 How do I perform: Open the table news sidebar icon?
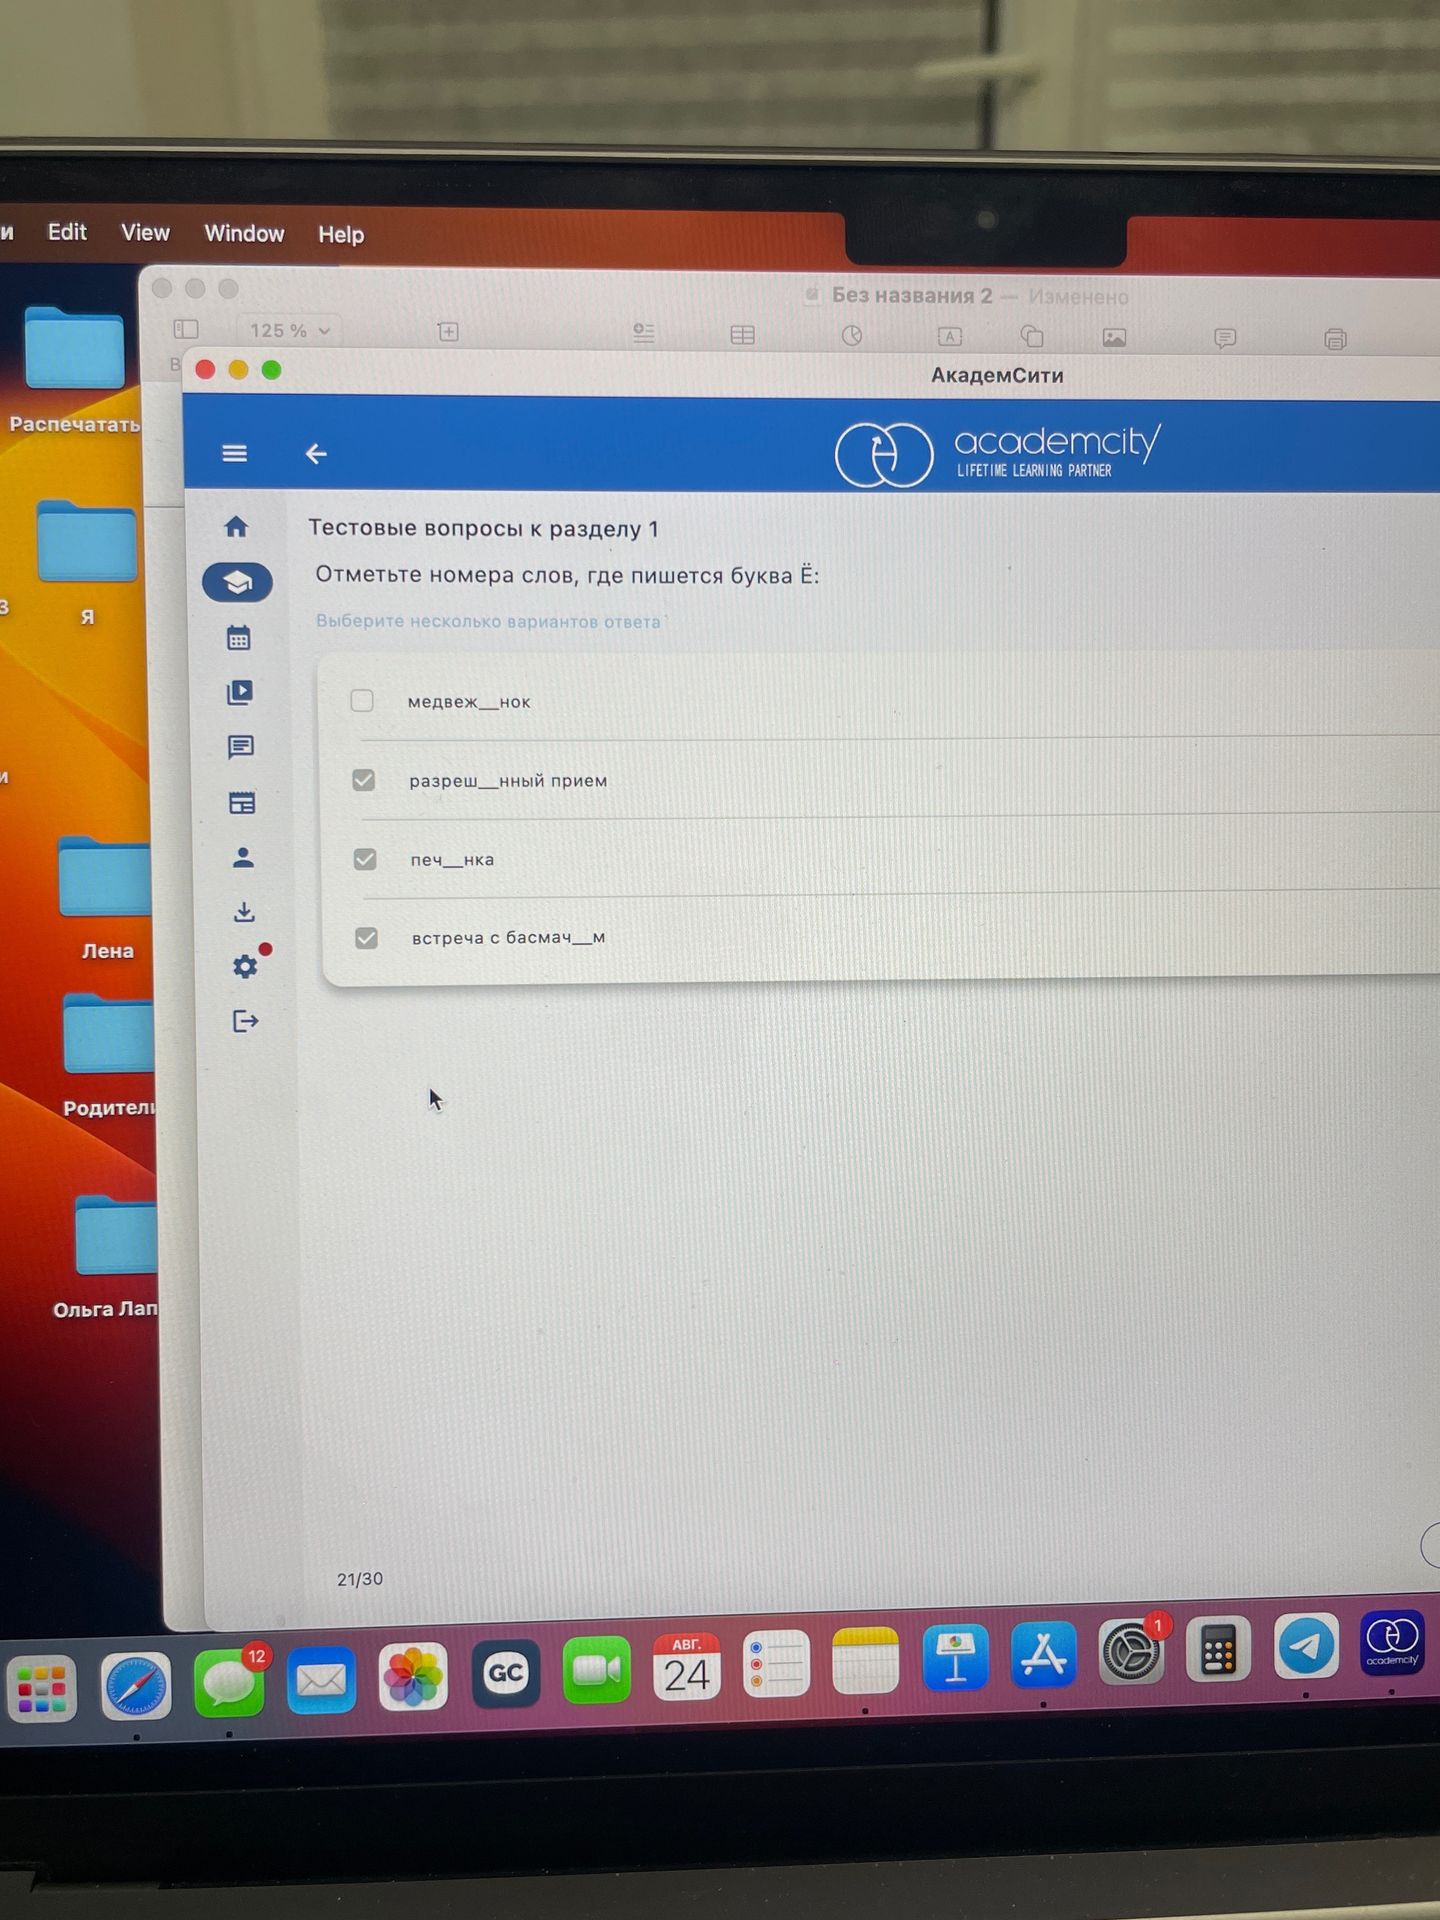click(242, 802)
